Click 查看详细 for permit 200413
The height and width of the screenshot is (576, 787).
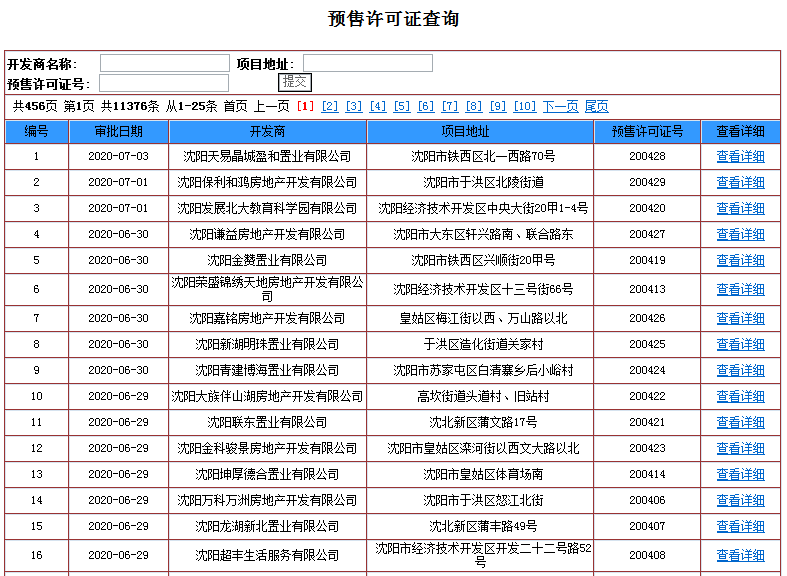(740, 290)
